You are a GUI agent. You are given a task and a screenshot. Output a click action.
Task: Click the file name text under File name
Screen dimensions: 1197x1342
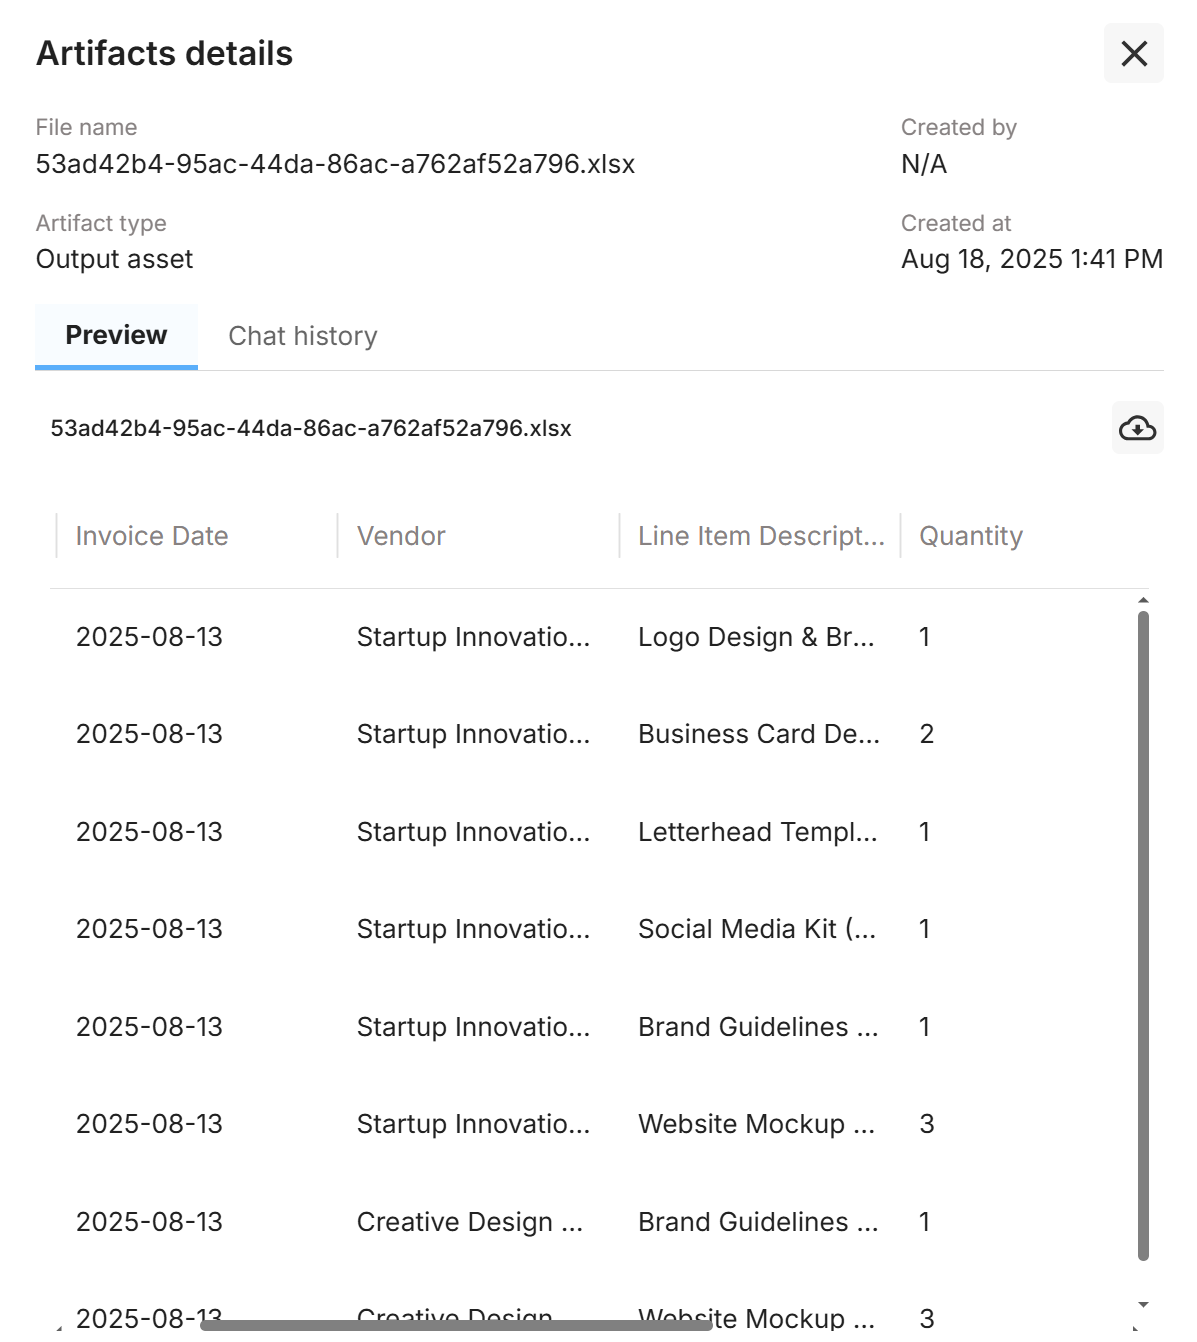pos(335,164)
